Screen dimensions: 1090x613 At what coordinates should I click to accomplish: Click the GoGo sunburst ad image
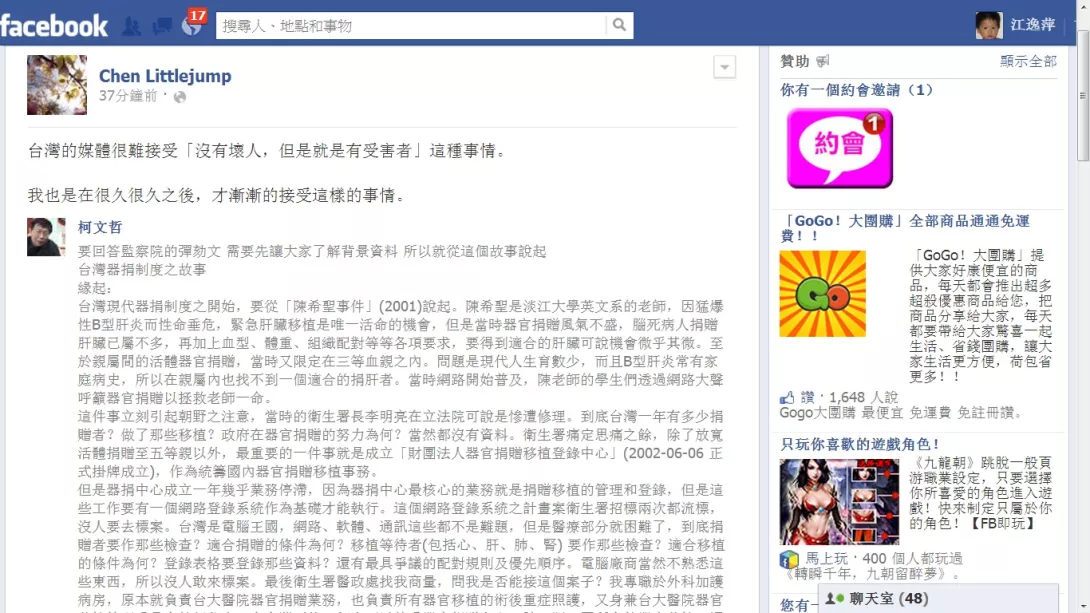pos(822,293)
